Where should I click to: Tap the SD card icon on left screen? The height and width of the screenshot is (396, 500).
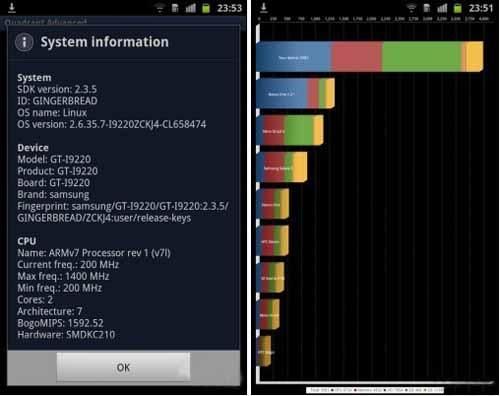click(x=175, y=8)
